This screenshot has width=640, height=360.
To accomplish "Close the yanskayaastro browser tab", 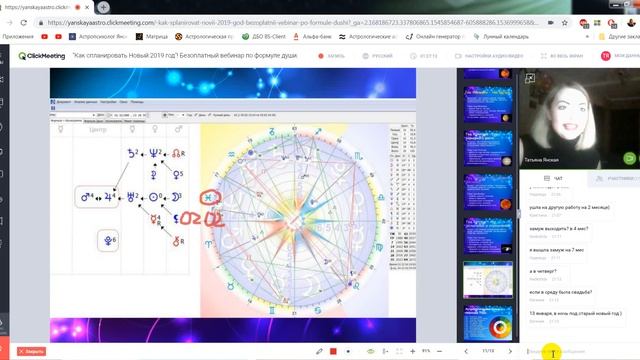I will click(x=87, y=7).
